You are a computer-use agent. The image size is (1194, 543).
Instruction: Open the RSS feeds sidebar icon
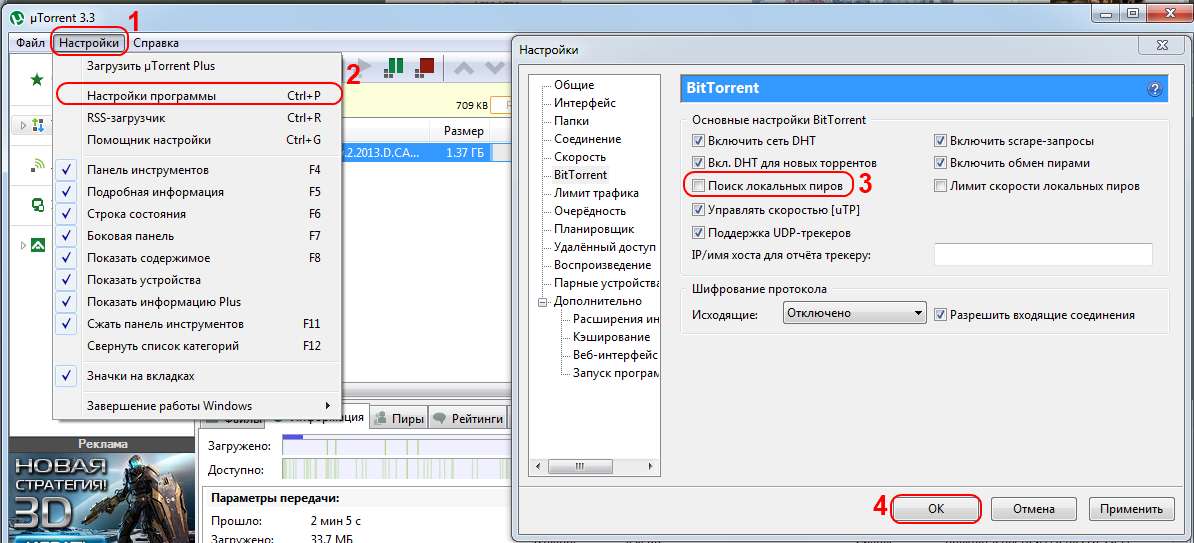pyautogui.click(x=37, y=164)
